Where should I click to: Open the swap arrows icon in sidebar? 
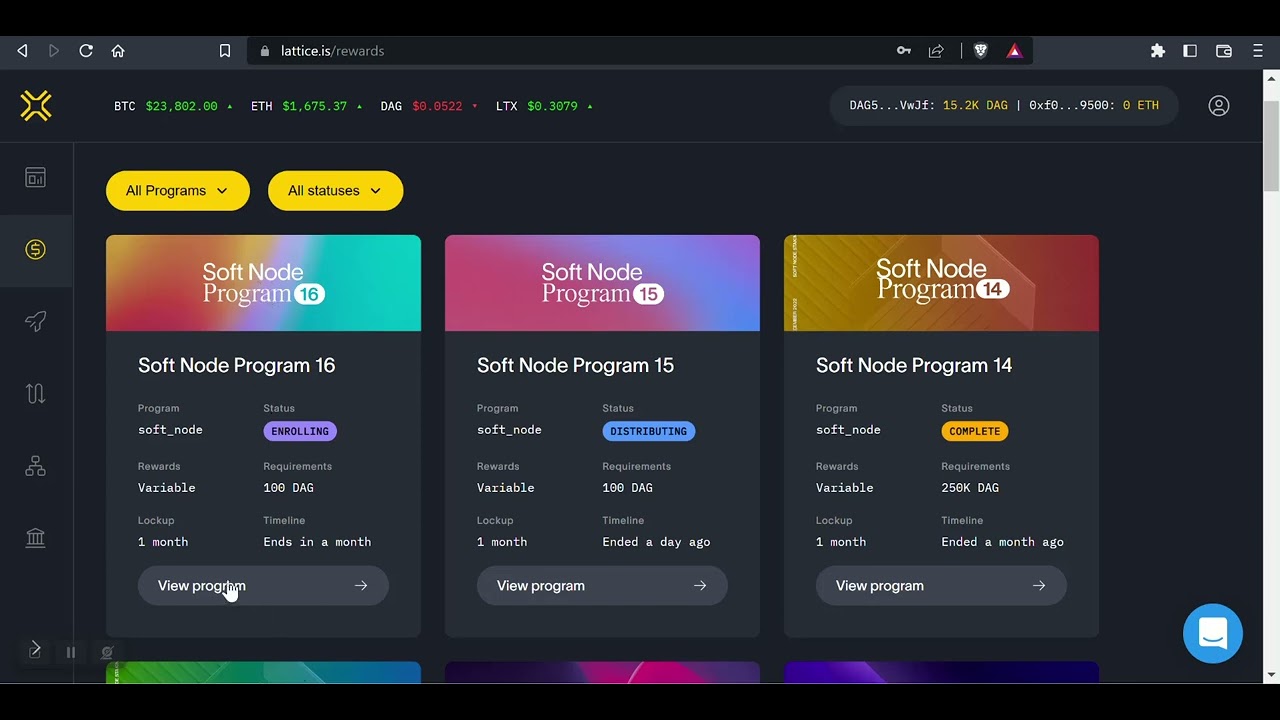36,394
